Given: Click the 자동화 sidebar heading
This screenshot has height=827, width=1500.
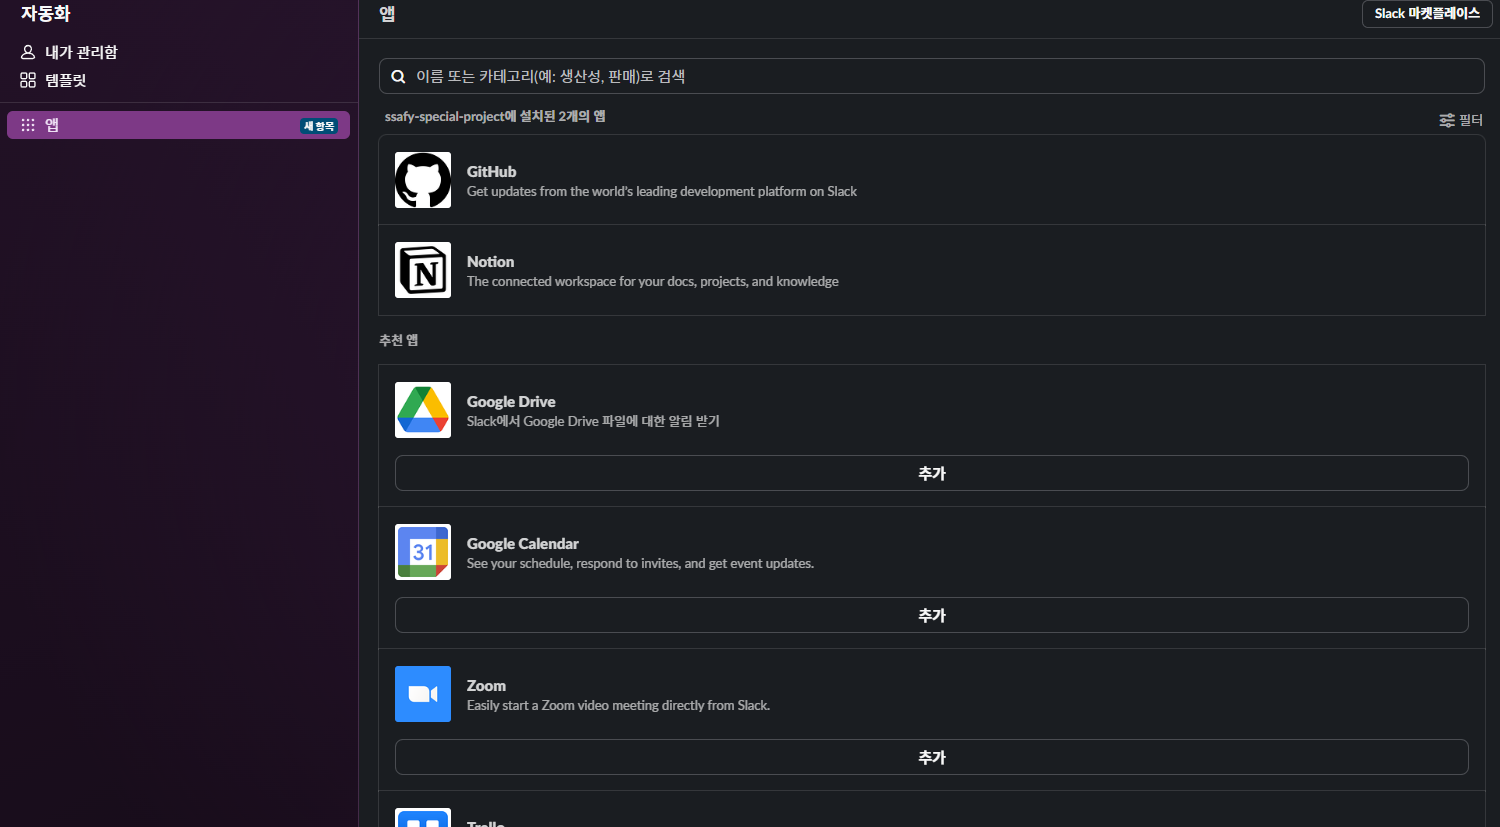Looking at the screenshot, I should pos(46,14).
